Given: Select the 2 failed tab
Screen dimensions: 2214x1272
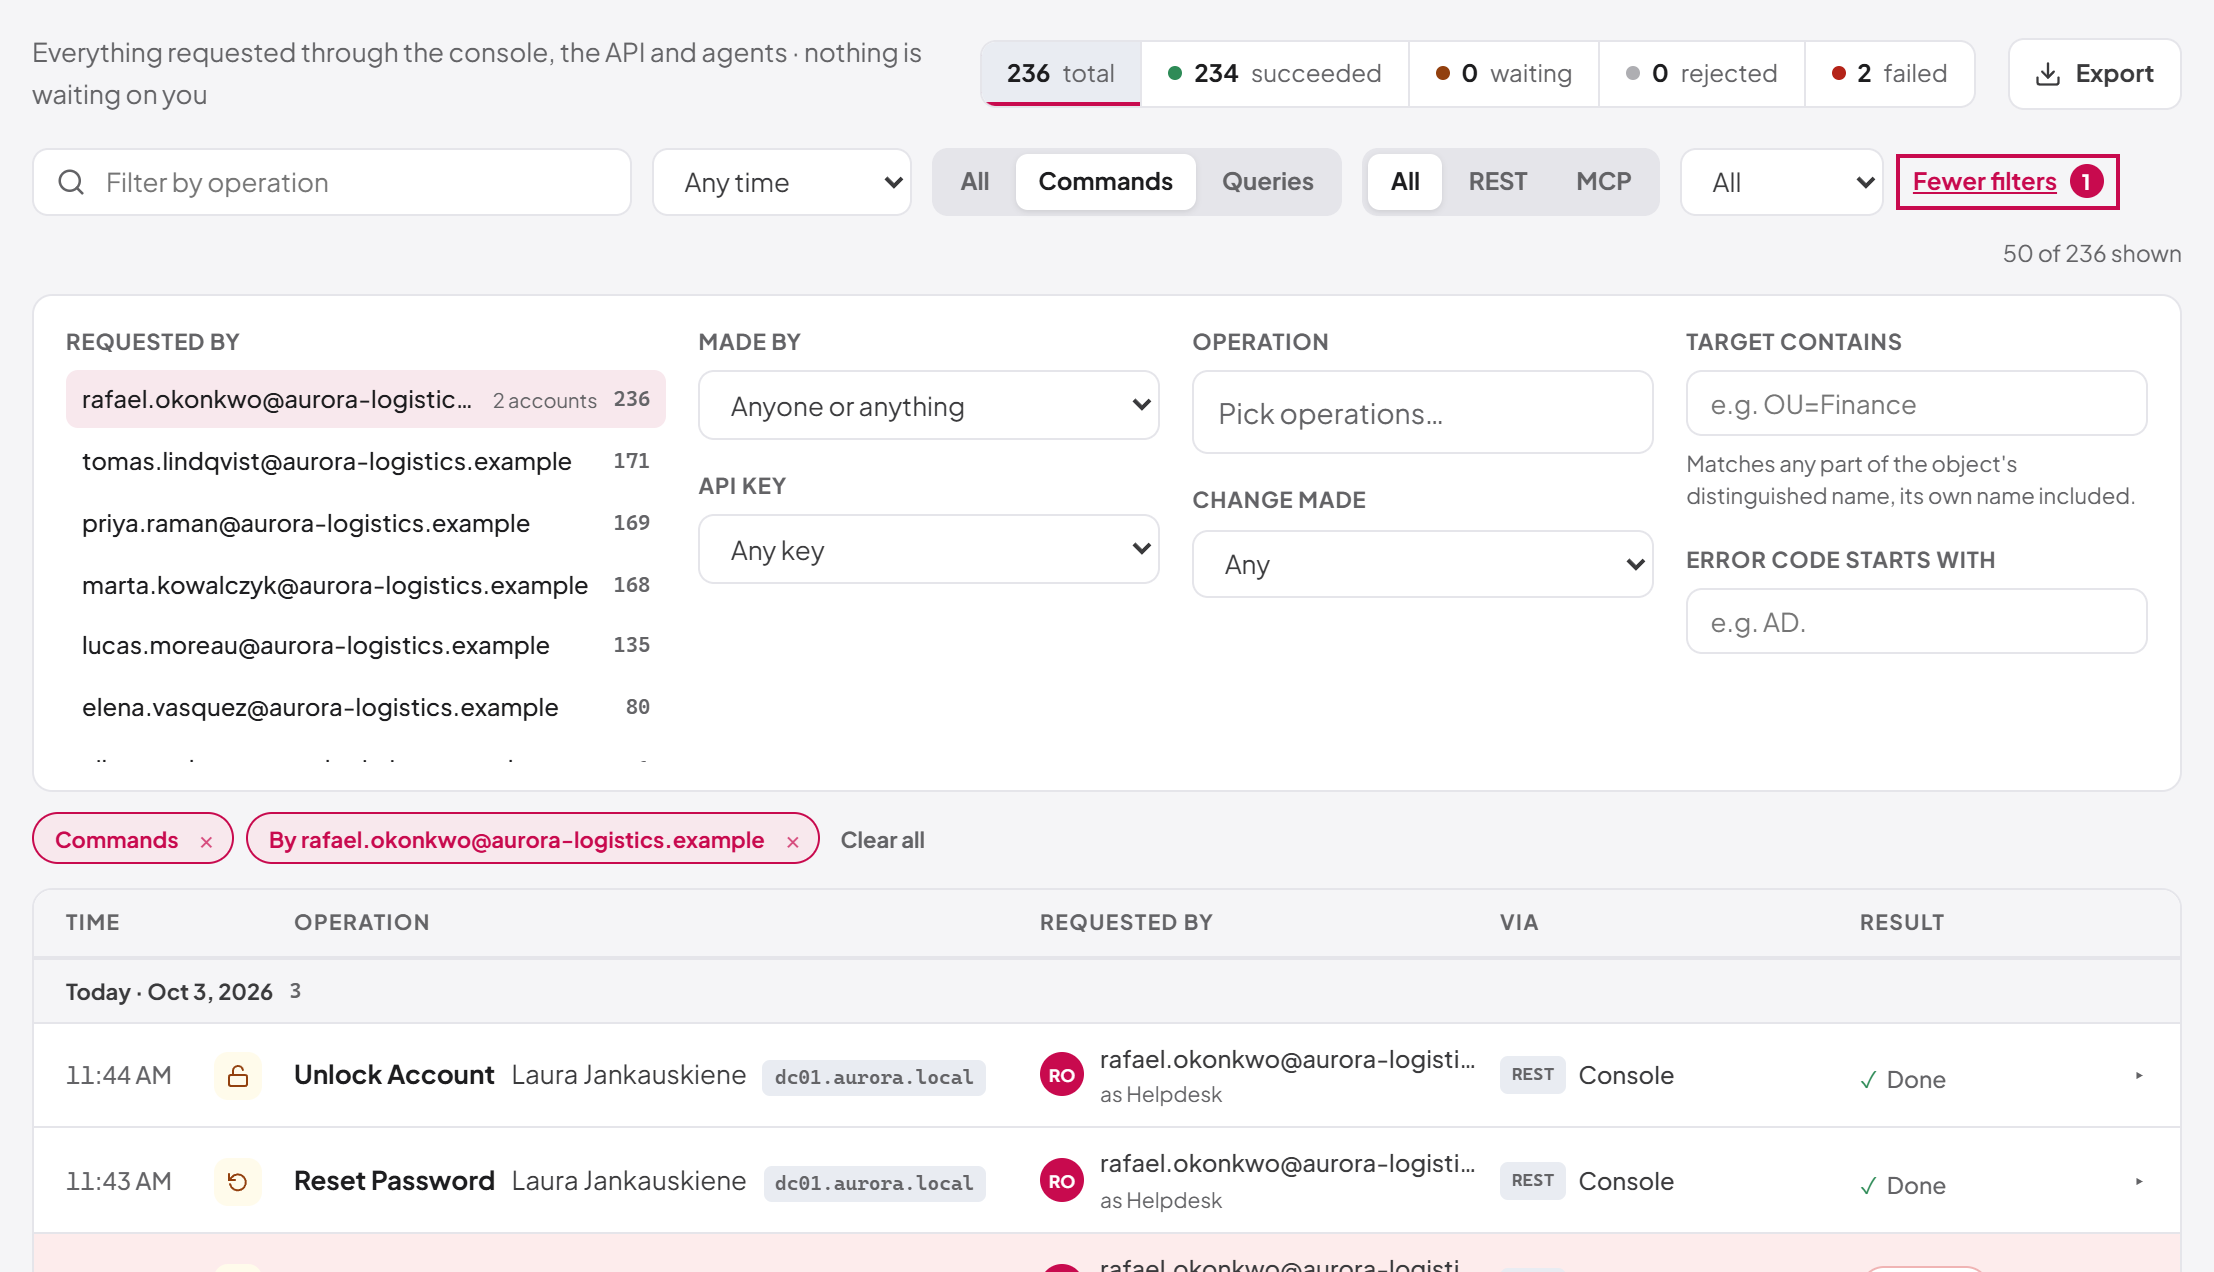Looking at the screenshot, I should [1890, 74].
